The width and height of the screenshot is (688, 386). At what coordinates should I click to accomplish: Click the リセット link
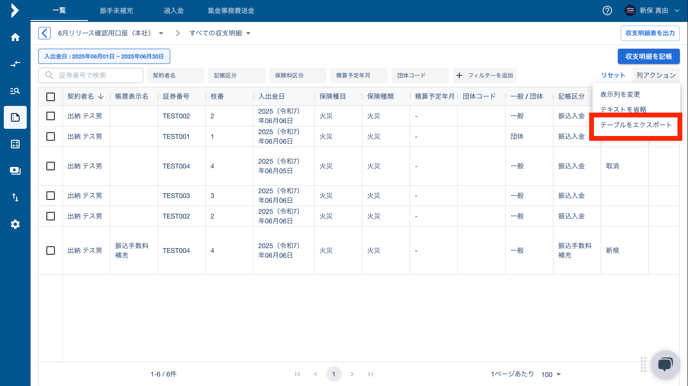point(613,75)
